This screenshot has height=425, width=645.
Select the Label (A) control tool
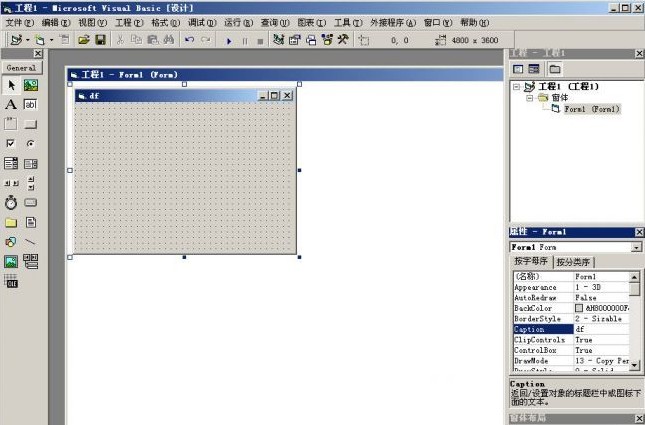pos(11,105)
